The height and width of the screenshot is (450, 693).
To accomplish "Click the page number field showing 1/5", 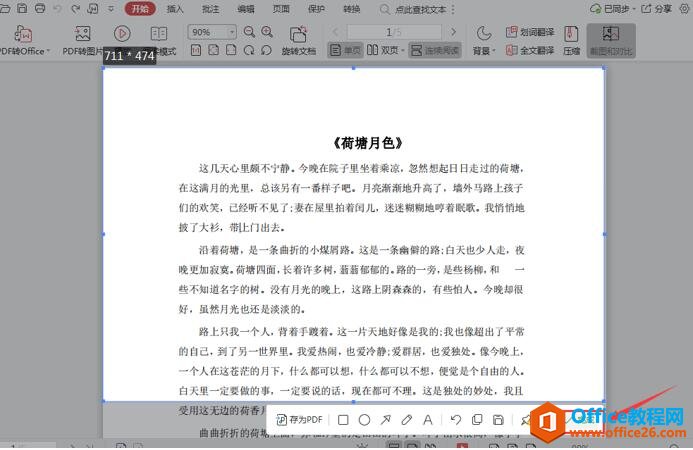I will click(394, 32).
